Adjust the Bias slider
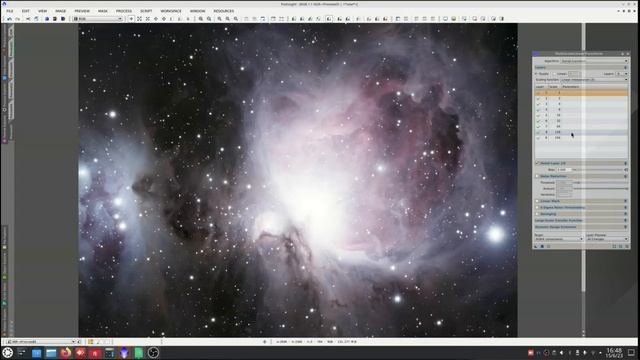 point(598,169)
